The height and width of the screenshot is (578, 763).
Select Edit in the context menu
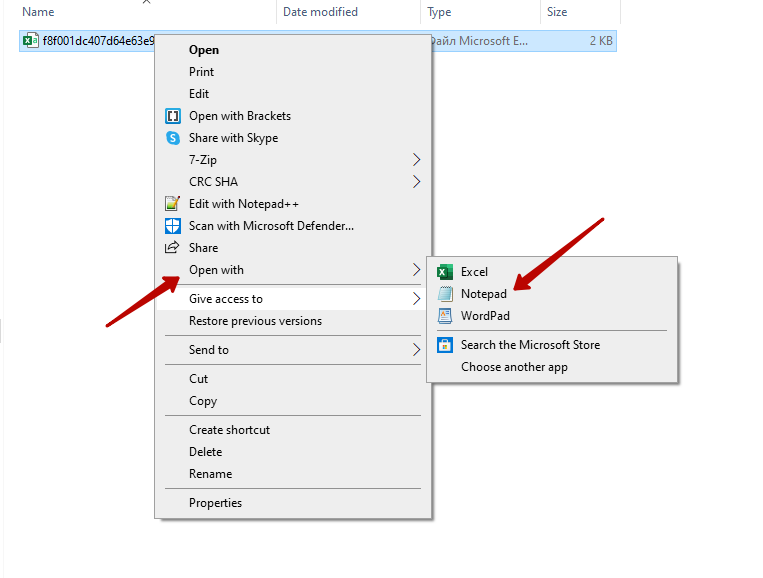pos(293,93)
